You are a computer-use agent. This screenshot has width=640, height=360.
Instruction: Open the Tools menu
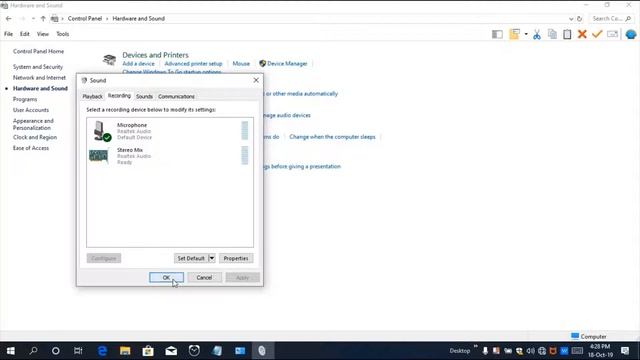62,34
